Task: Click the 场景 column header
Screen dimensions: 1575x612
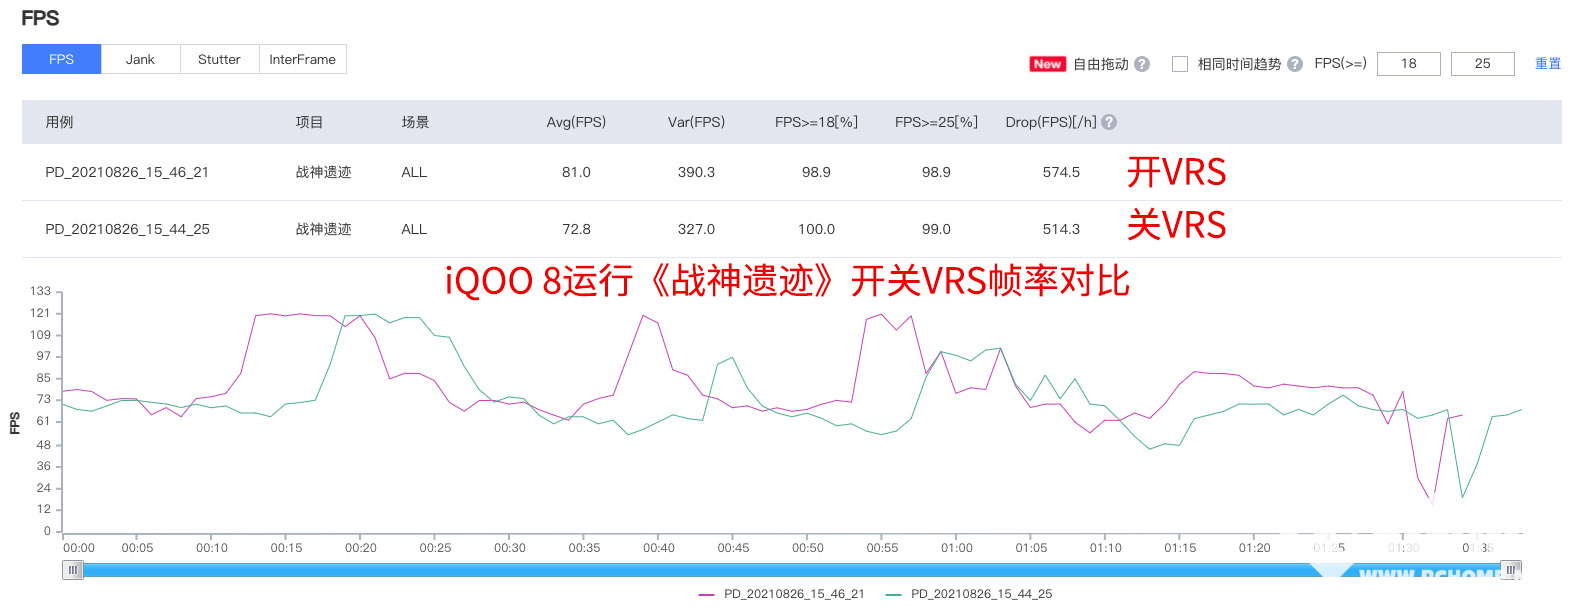Action: [x=415, y=122]
